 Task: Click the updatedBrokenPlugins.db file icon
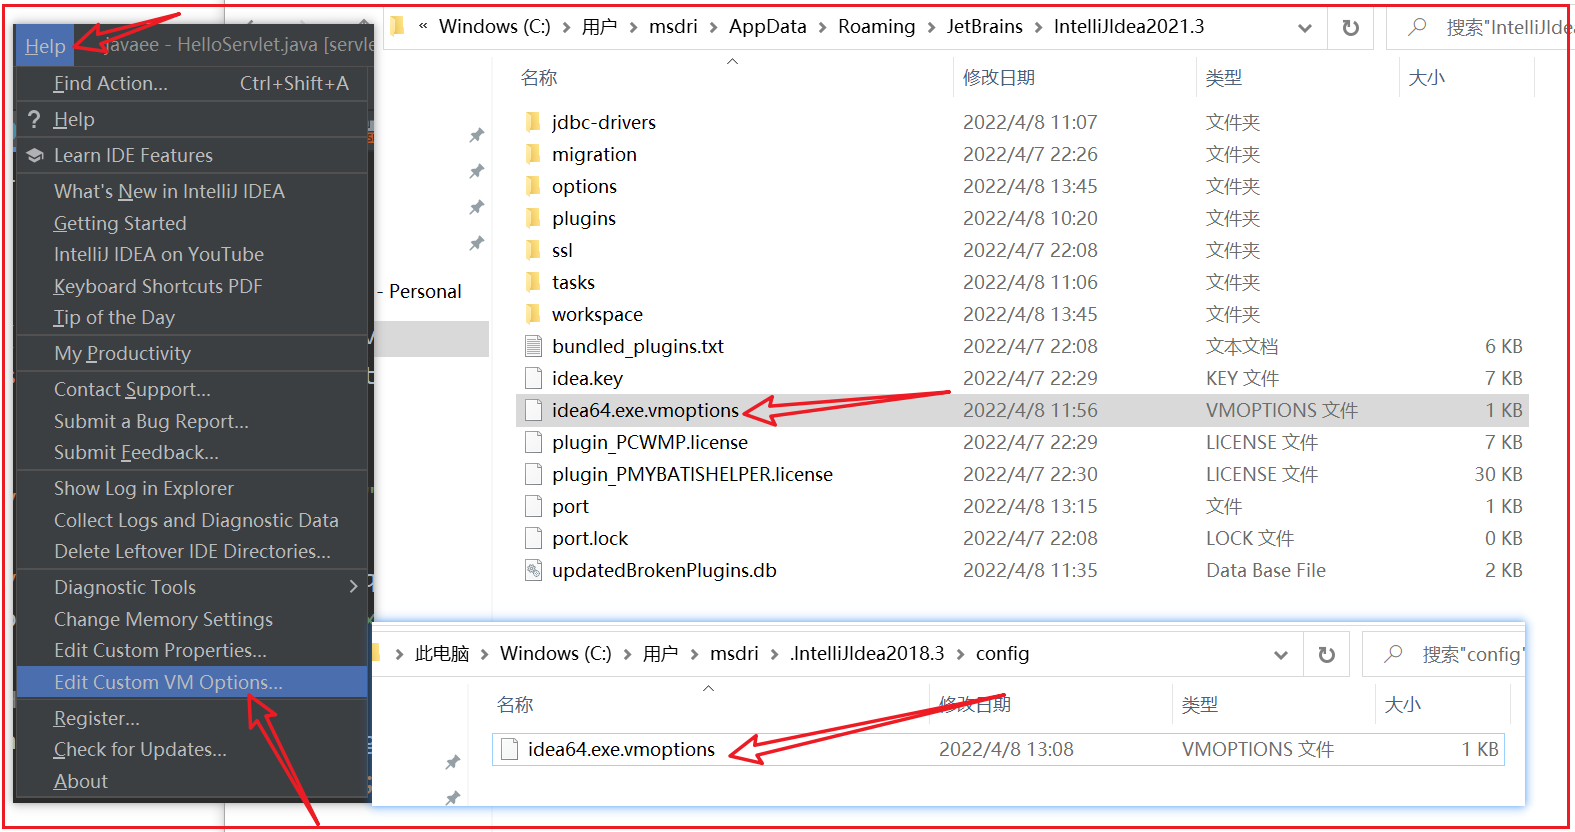pyautogui.click(x=533, y=570)
